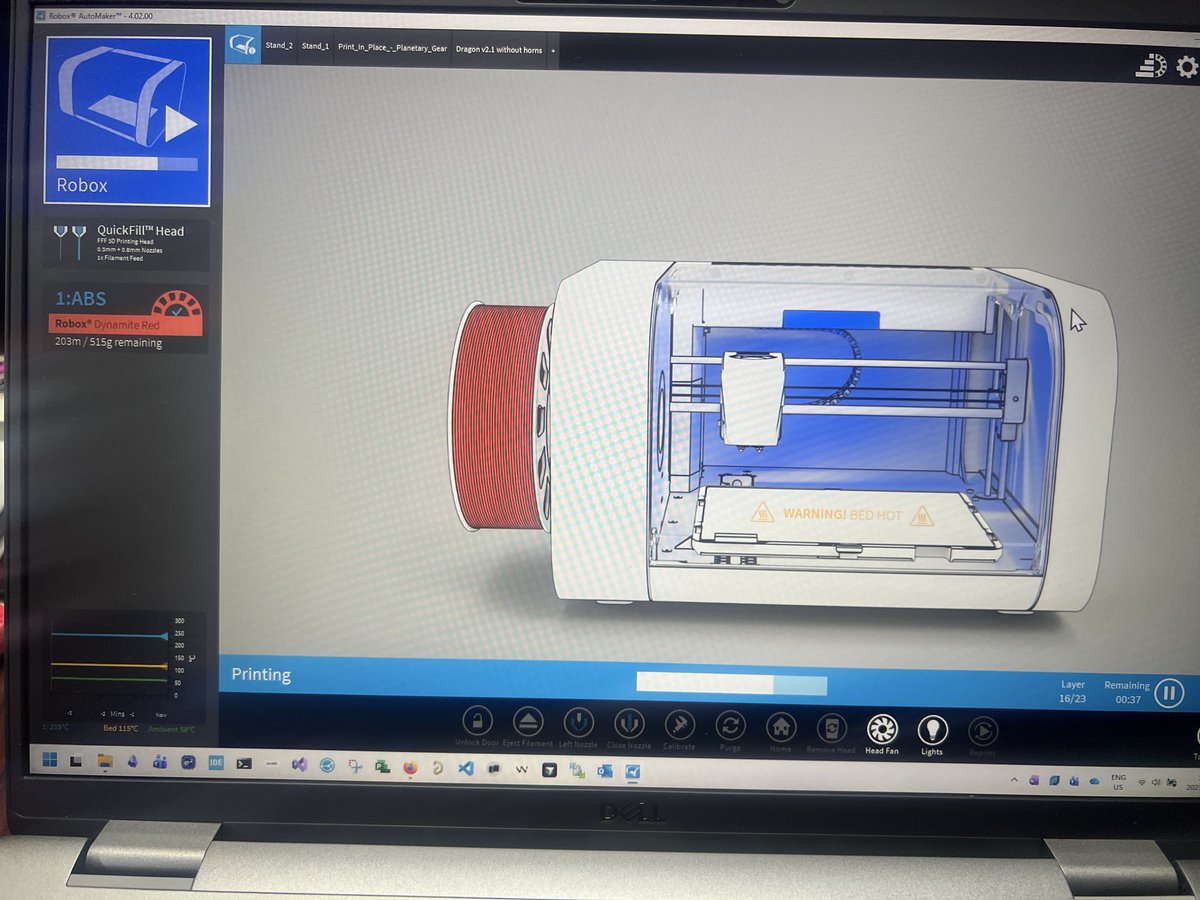This screenshot has width=1200, height=900.
Task: Open the library icon beside the gear
Action: coord(1151,66)
